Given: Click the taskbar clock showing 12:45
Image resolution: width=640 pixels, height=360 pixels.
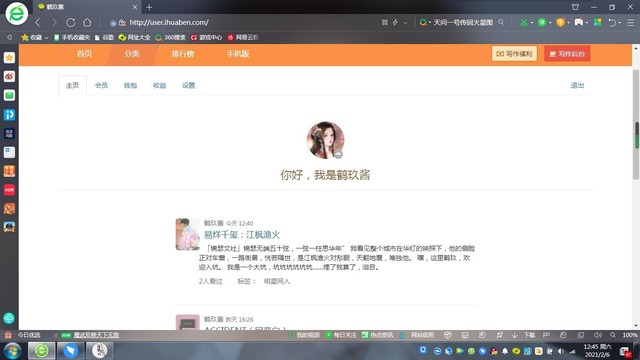Looking at the screenshot, I should tap(598, 351).
